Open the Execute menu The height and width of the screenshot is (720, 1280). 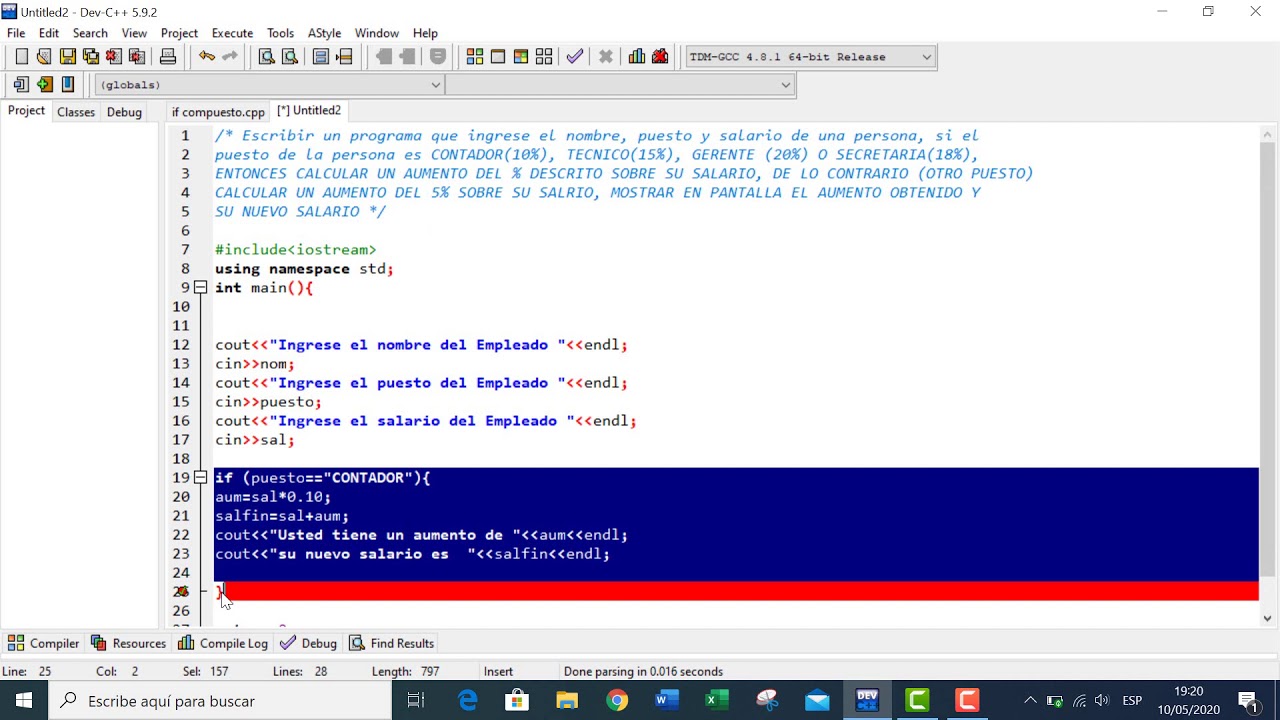coord(232,33)
